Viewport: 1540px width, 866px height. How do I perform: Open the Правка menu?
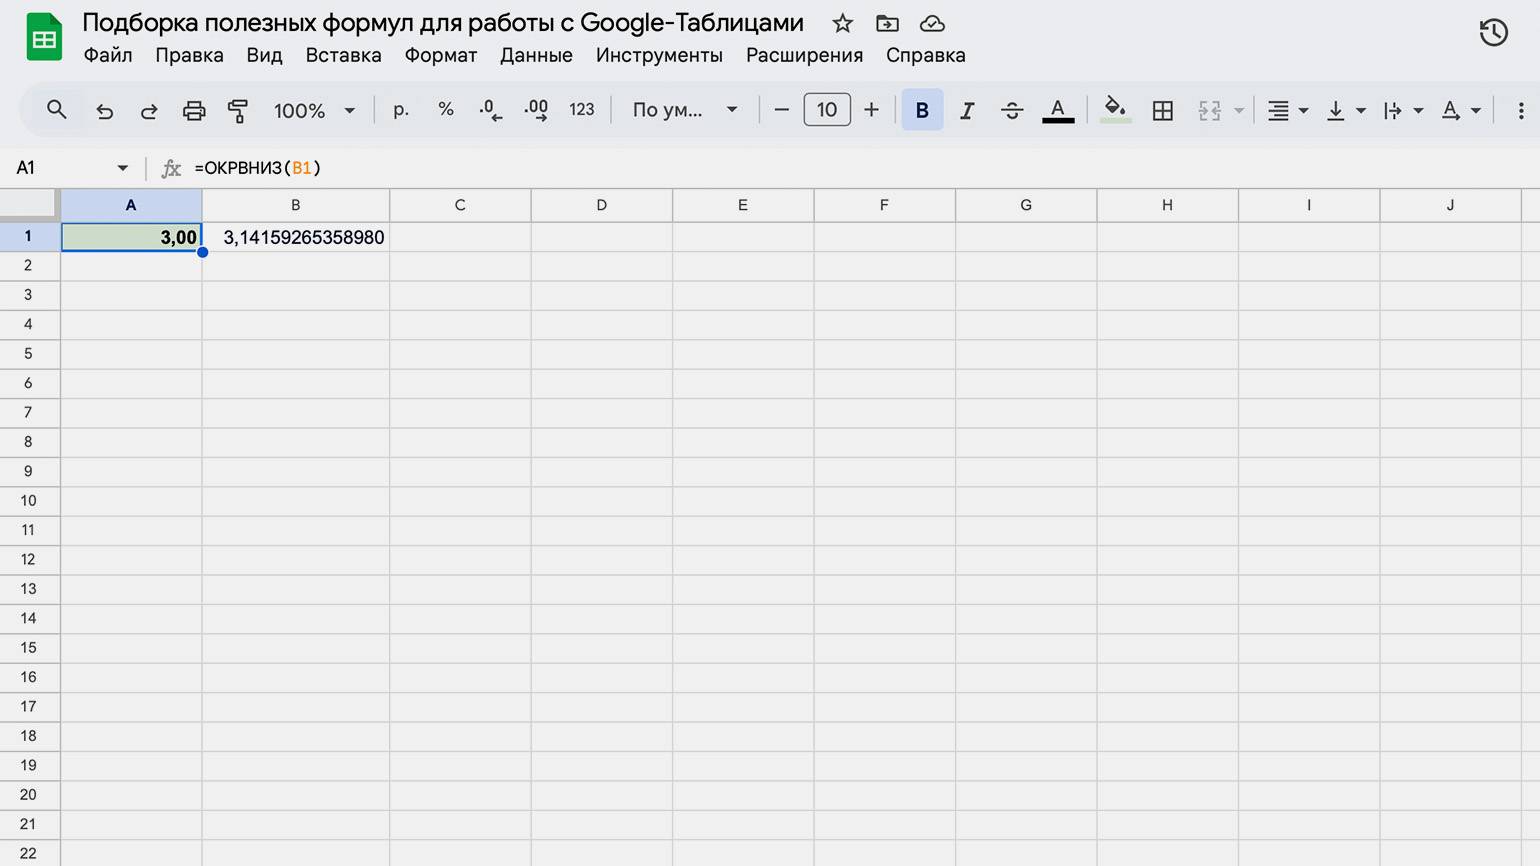189,55
